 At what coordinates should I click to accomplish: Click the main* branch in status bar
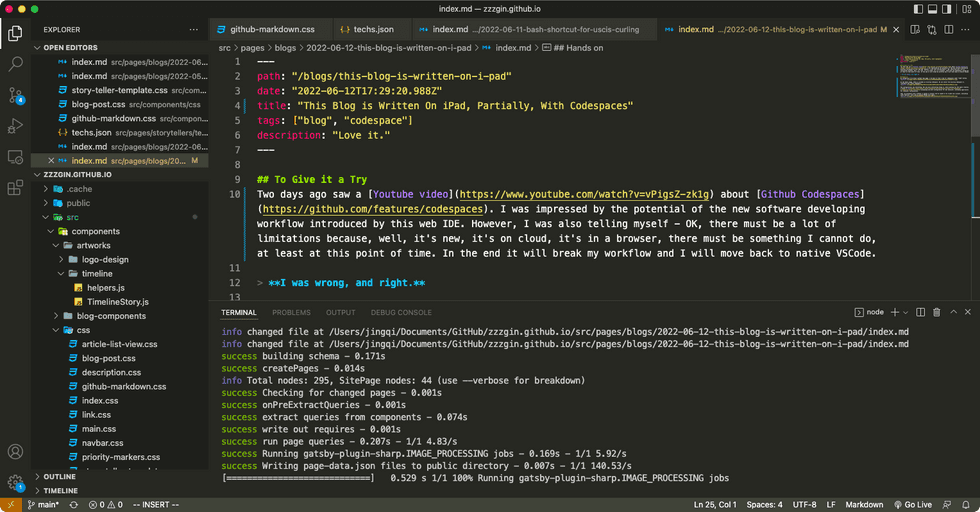coord(43,504)
